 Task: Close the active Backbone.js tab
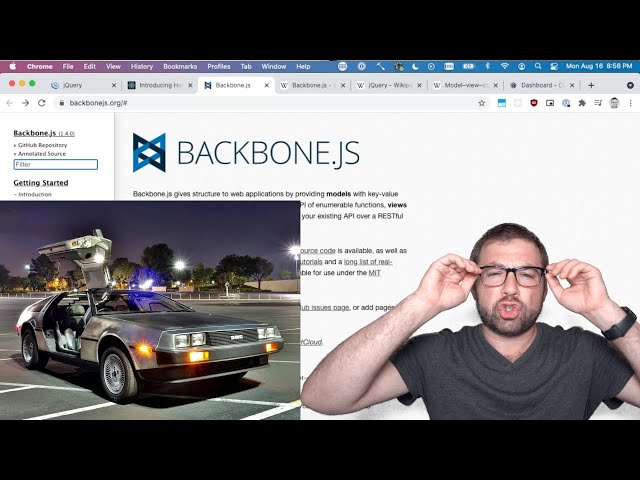pos(267,85)
